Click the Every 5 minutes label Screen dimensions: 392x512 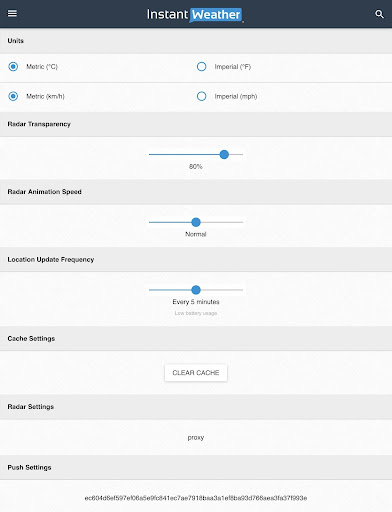[196, 302]
